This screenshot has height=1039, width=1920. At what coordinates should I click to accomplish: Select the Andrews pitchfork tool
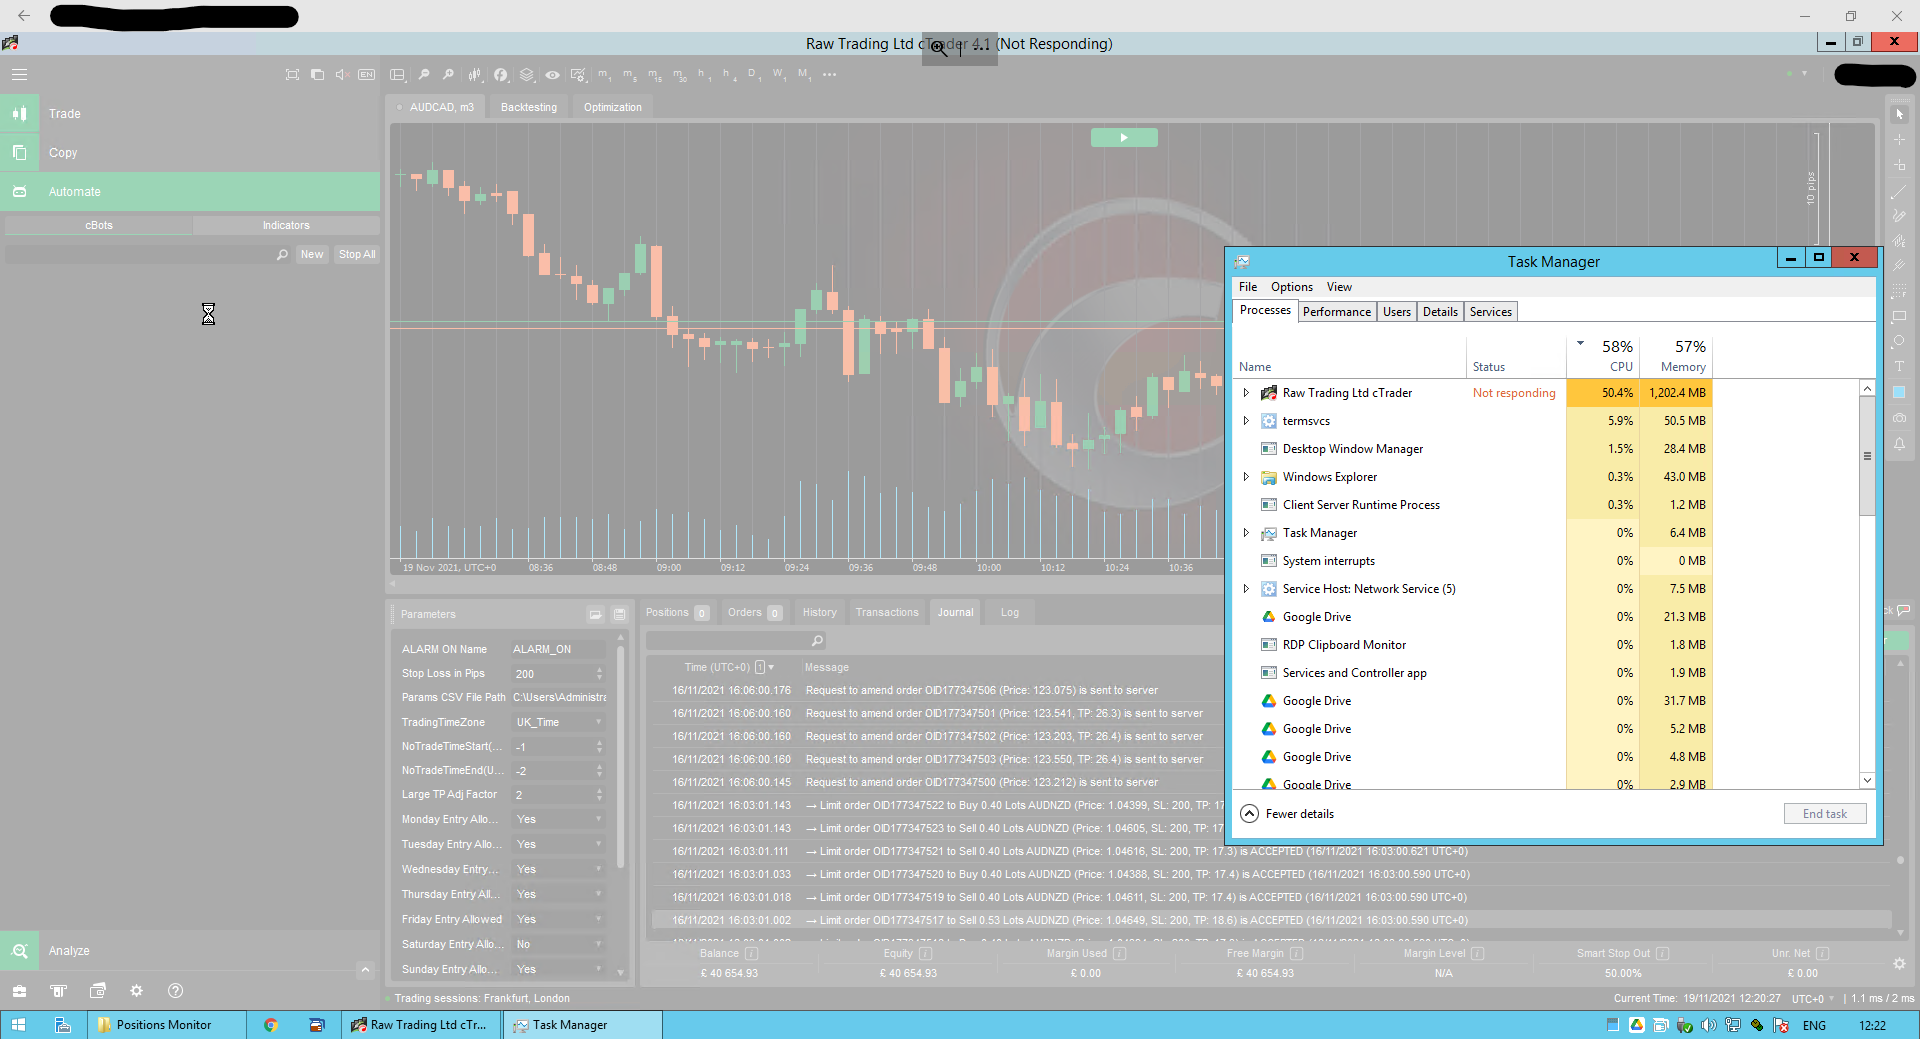1899,266
